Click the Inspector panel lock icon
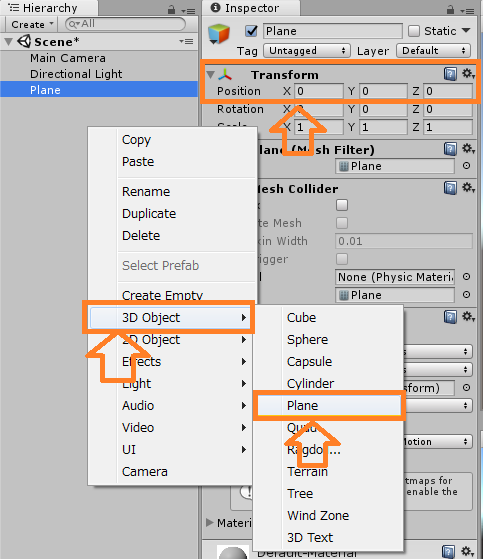This screenshot has height=559, width=483. (x=451, y=10)
